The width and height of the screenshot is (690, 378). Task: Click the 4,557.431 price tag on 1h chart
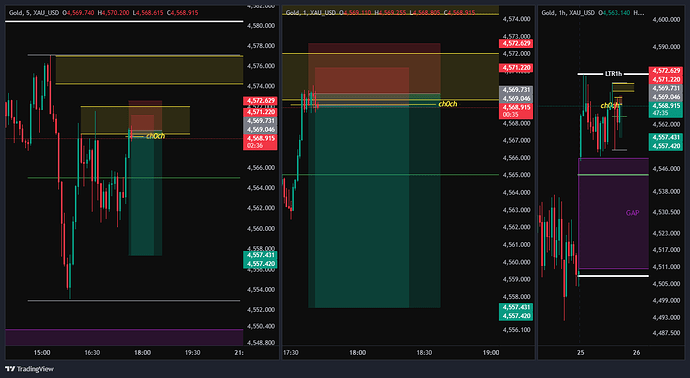pos(666,137)
